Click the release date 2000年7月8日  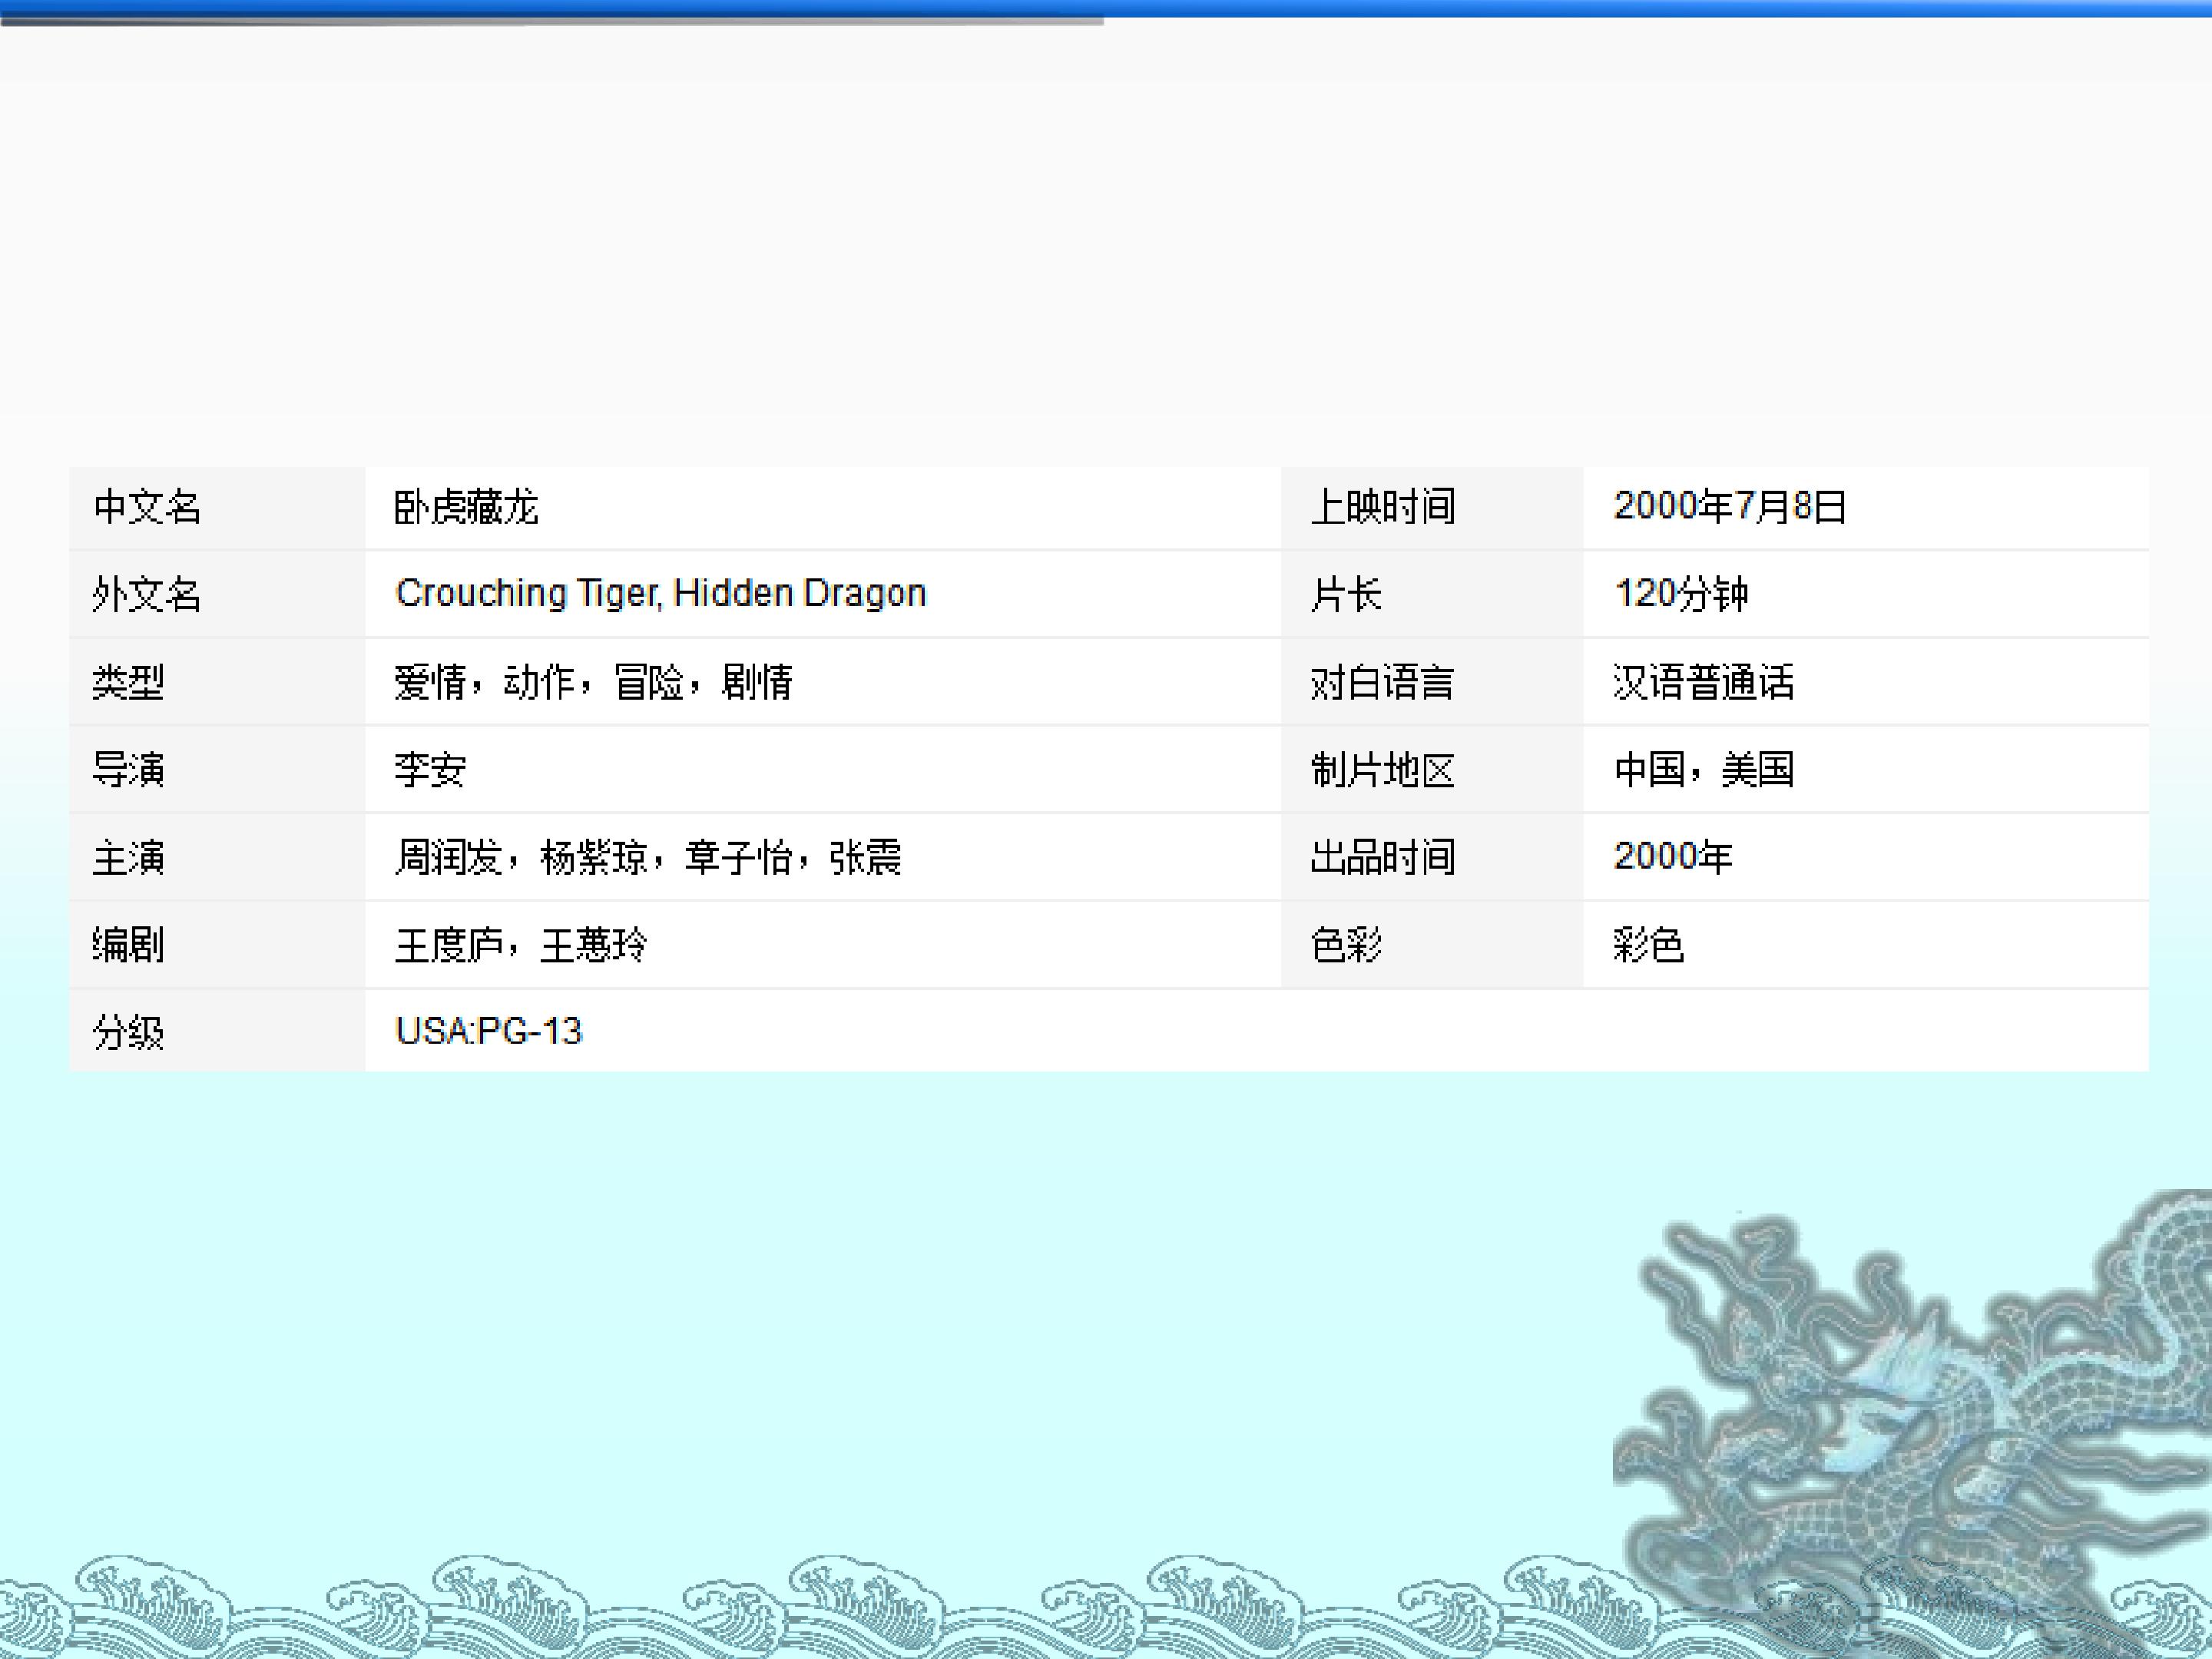click(x=1729, y=506)
